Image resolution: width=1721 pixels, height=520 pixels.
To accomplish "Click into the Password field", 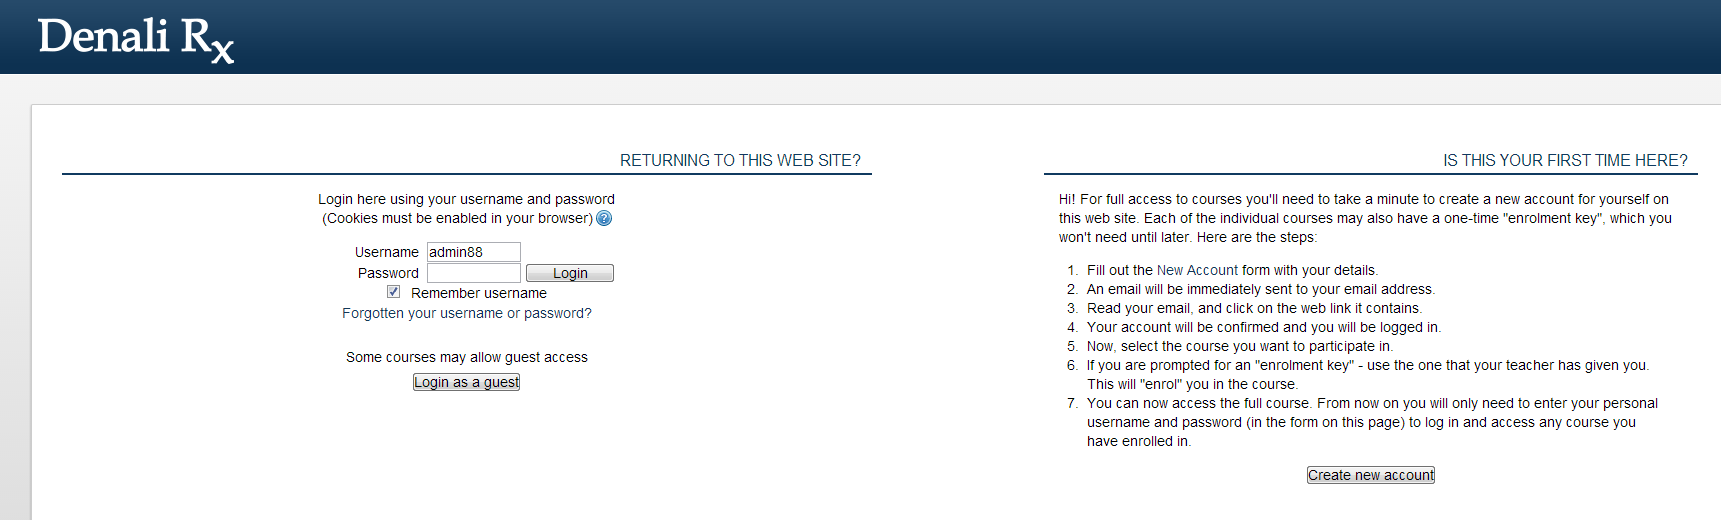I will pos(473,273).
